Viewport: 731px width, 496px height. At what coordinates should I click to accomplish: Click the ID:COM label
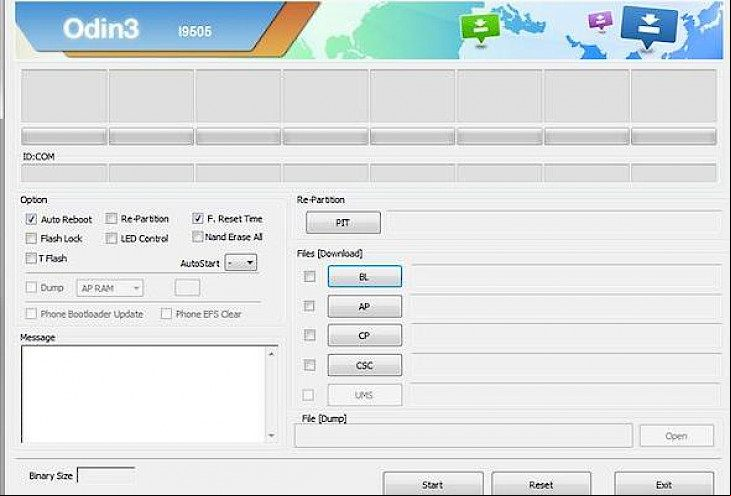[39, 157]
